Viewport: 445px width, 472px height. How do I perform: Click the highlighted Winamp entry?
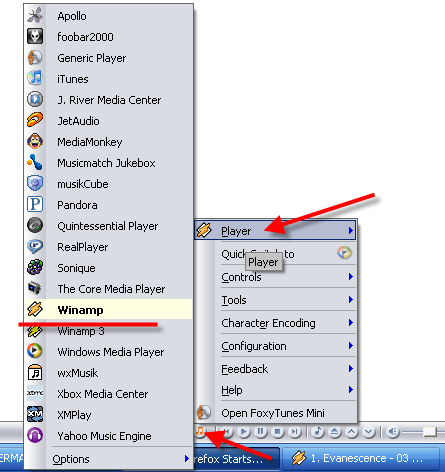pyautogui.click(x=109, y=310)
